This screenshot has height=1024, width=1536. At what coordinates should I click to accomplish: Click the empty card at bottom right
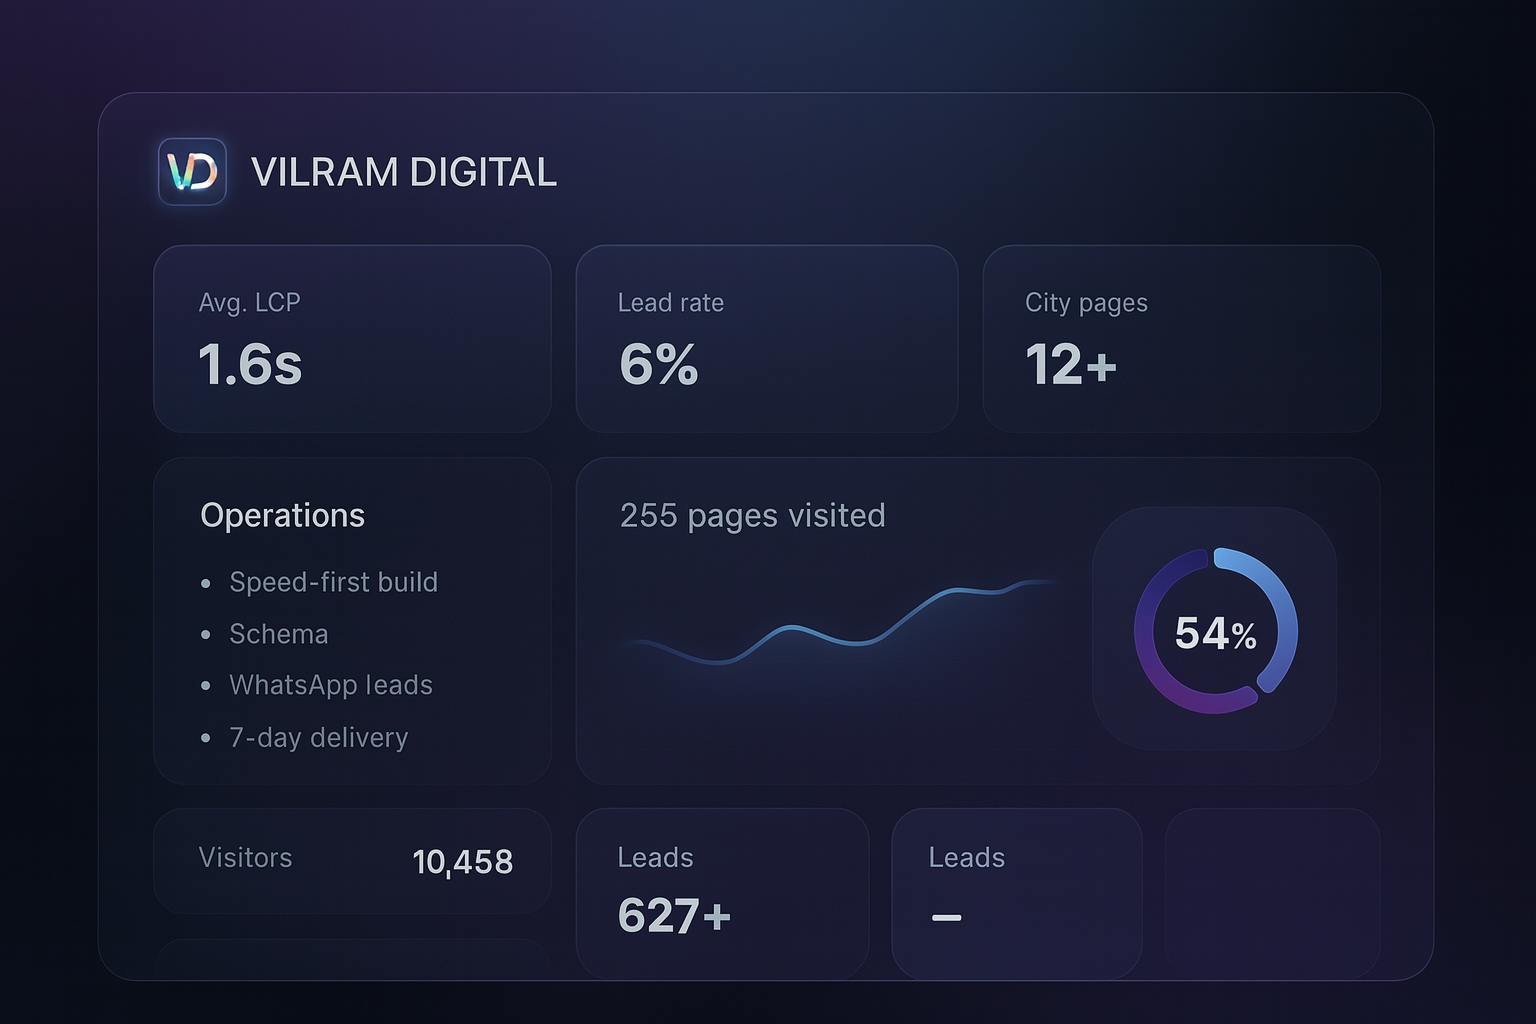[x=1272, y=892]
